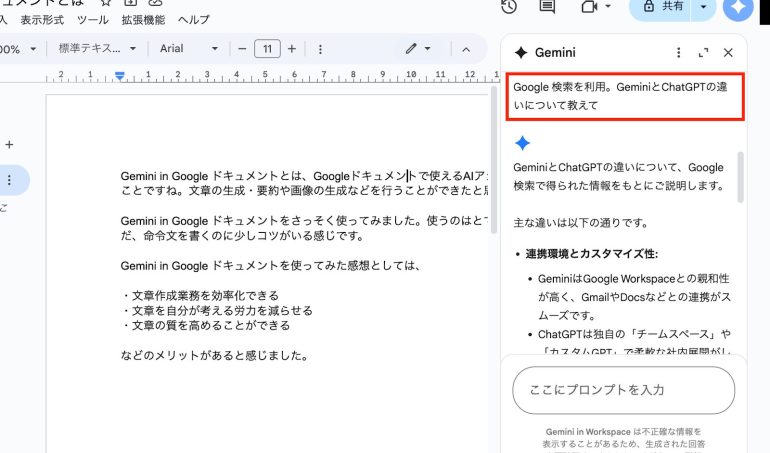
Task: Click the Gemini panel sparkle logo
Action: (521, 53)
